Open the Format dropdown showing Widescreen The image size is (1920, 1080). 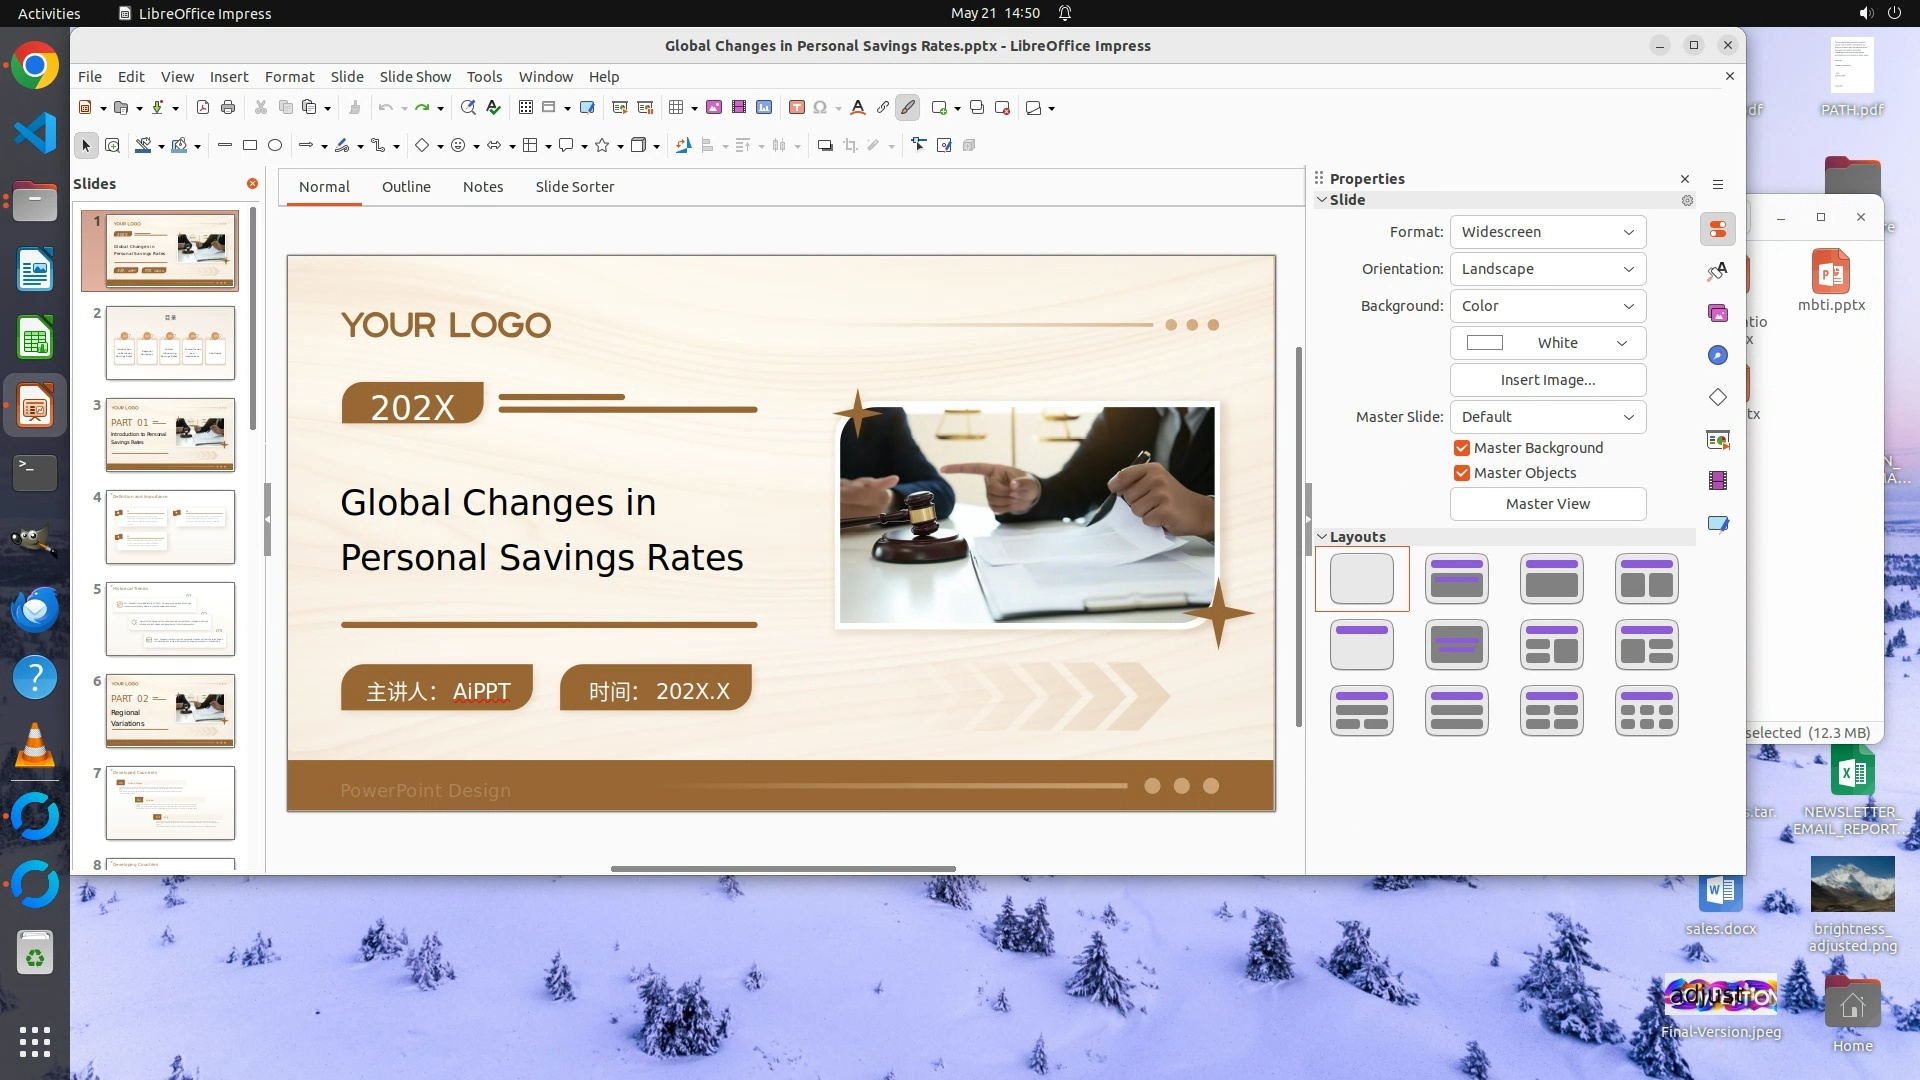click(x=1547, y=232)
